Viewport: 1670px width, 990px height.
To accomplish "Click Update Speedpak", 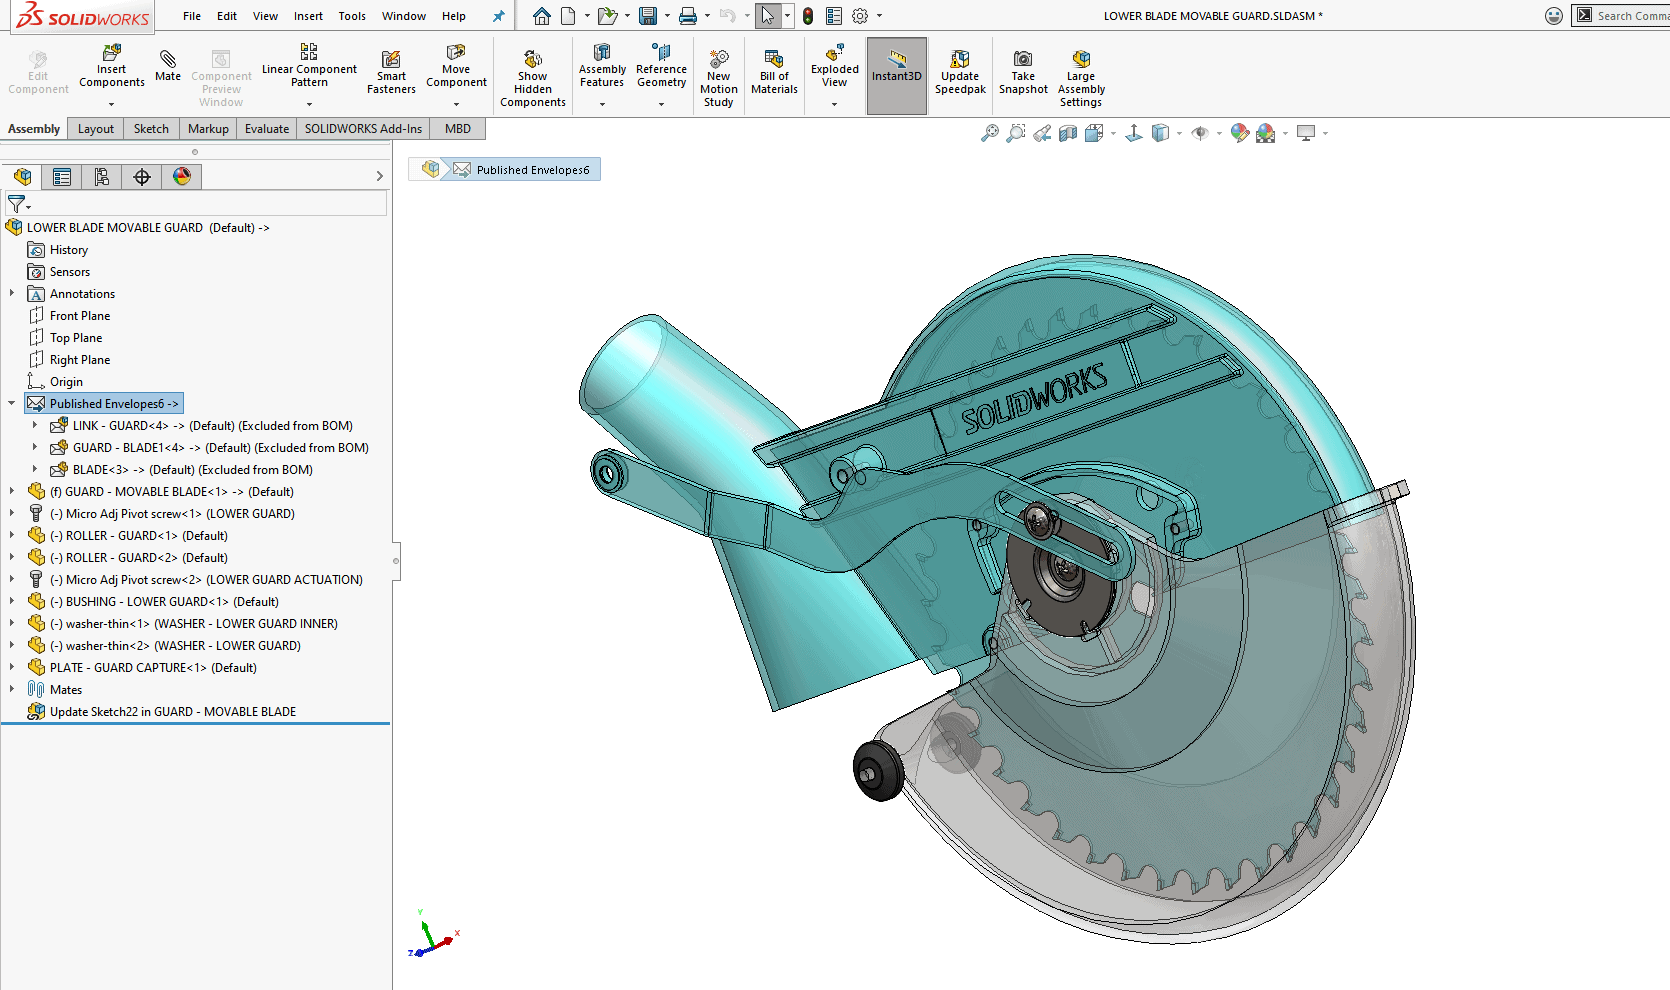I will pos(960,72).
